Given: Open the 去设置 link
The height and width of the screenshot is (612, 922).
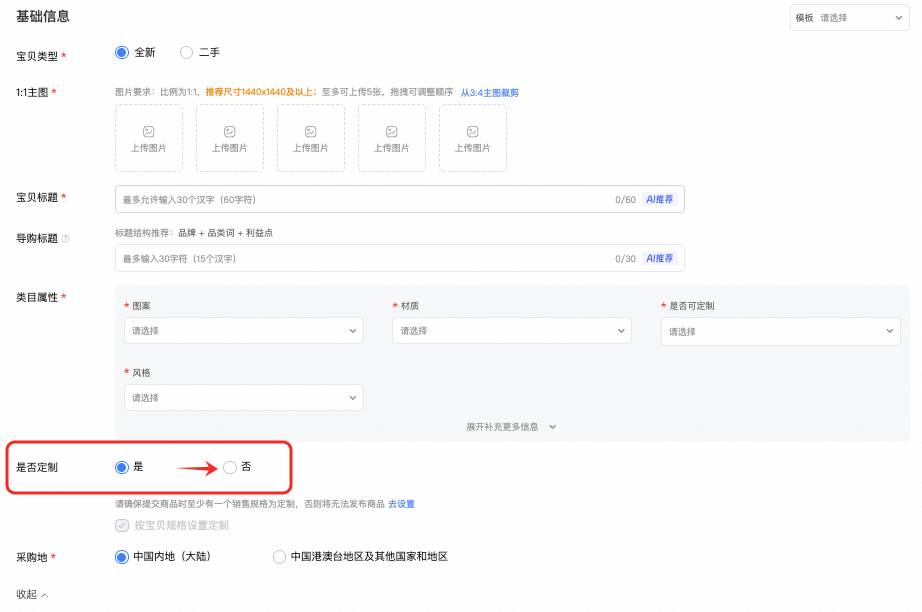Looking at the screenshot, I should pyautogui.click(x=402, y=504).
